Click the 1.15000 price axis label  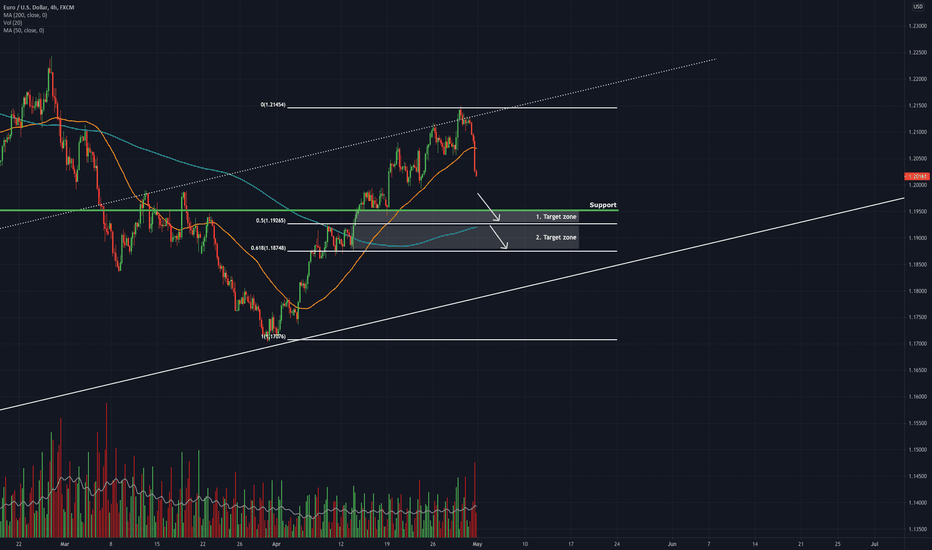pyautogui.click(x=917, y=450)
